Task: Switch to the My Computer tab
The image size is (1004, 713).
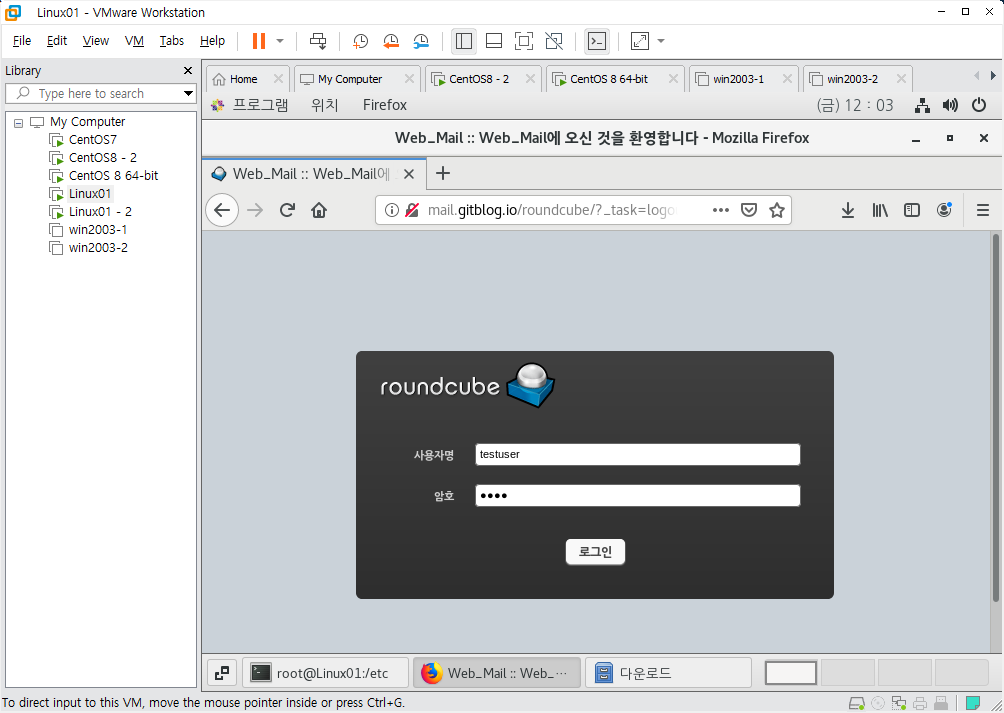Action: (x=350, y=79)
